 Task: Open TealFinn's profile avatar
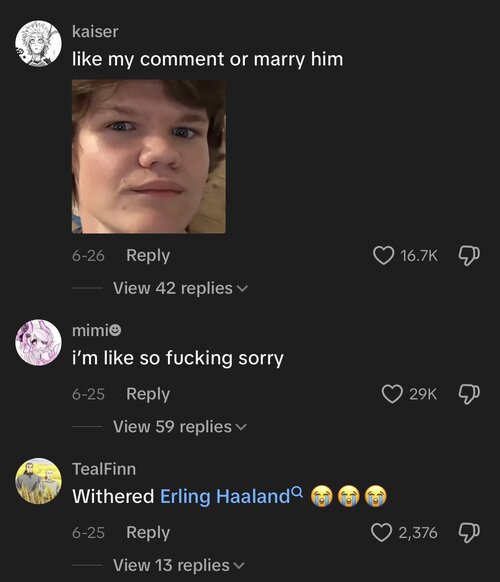39,481
